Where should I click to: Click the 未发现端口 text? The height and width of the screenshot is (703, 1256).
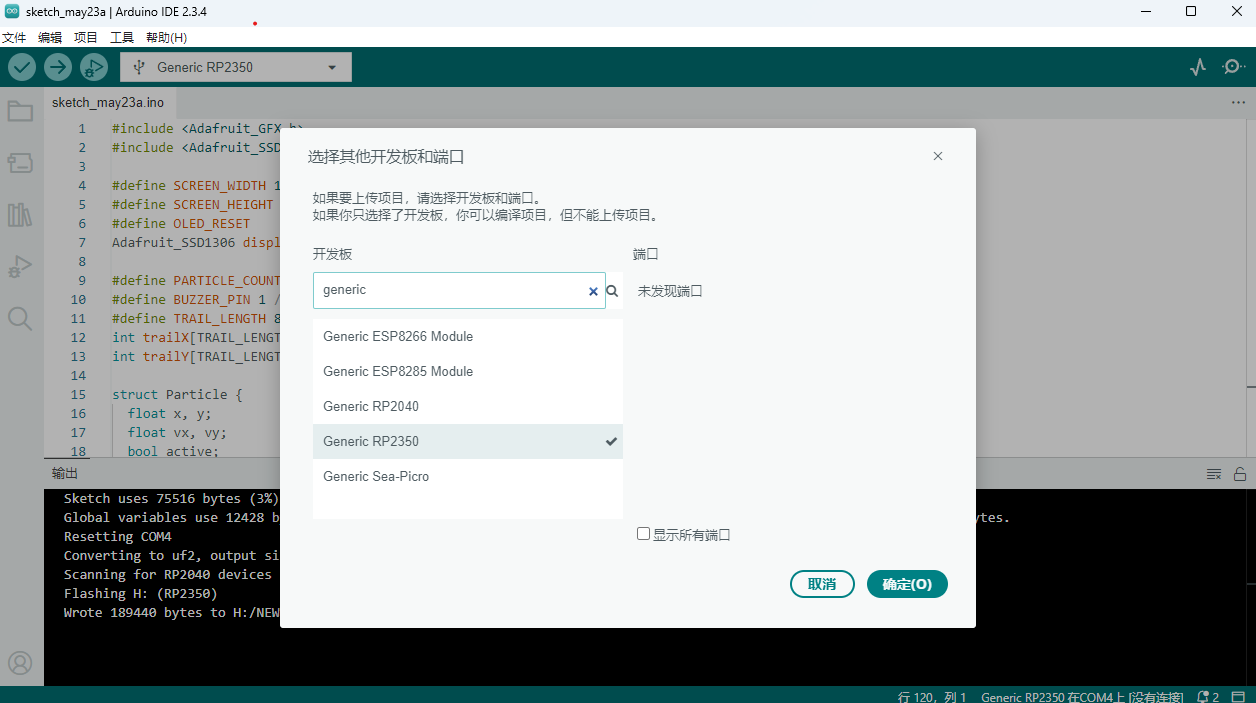[670, 291]
